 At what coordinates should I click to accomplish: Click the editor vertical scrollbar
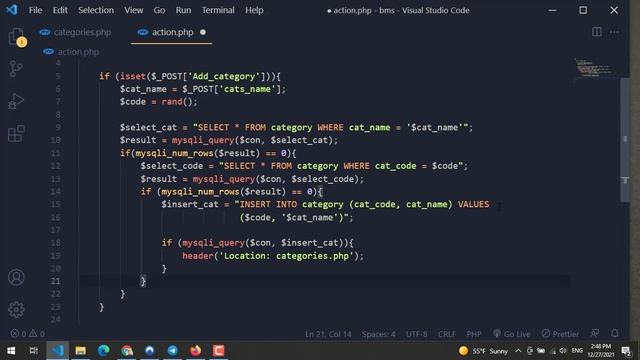click(625, 139)
